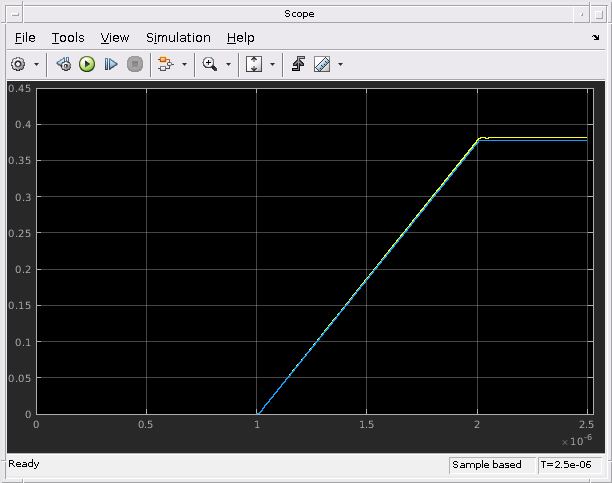This screenshot has height=483, width=612.
Task: Select the Zoom magnifier tool
Action: click(x=210, y=64)
